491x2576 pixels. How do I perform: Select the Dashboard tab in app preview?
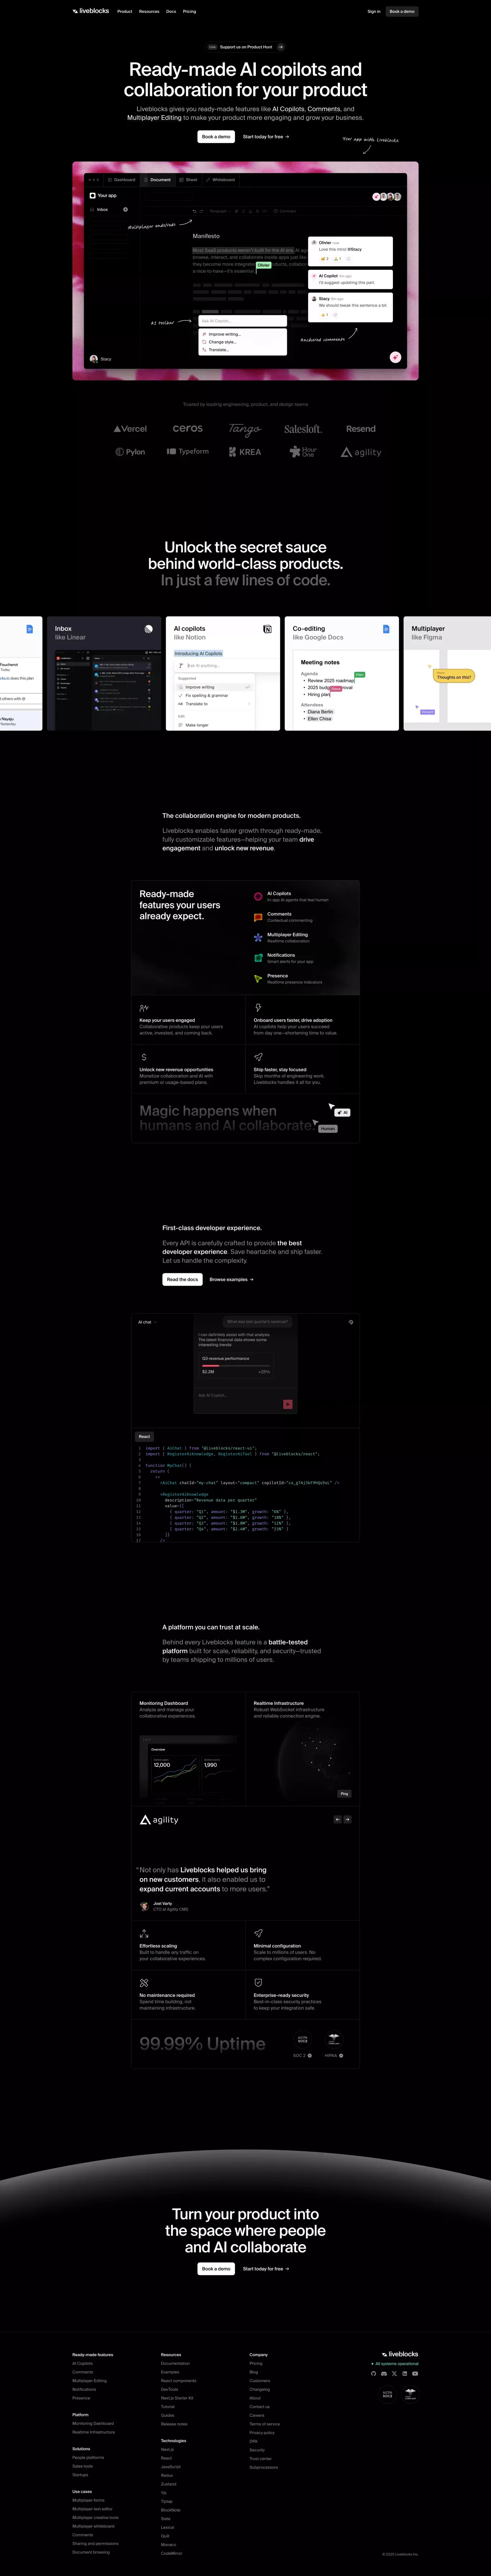pyautogui.click(x=122, y=180)
